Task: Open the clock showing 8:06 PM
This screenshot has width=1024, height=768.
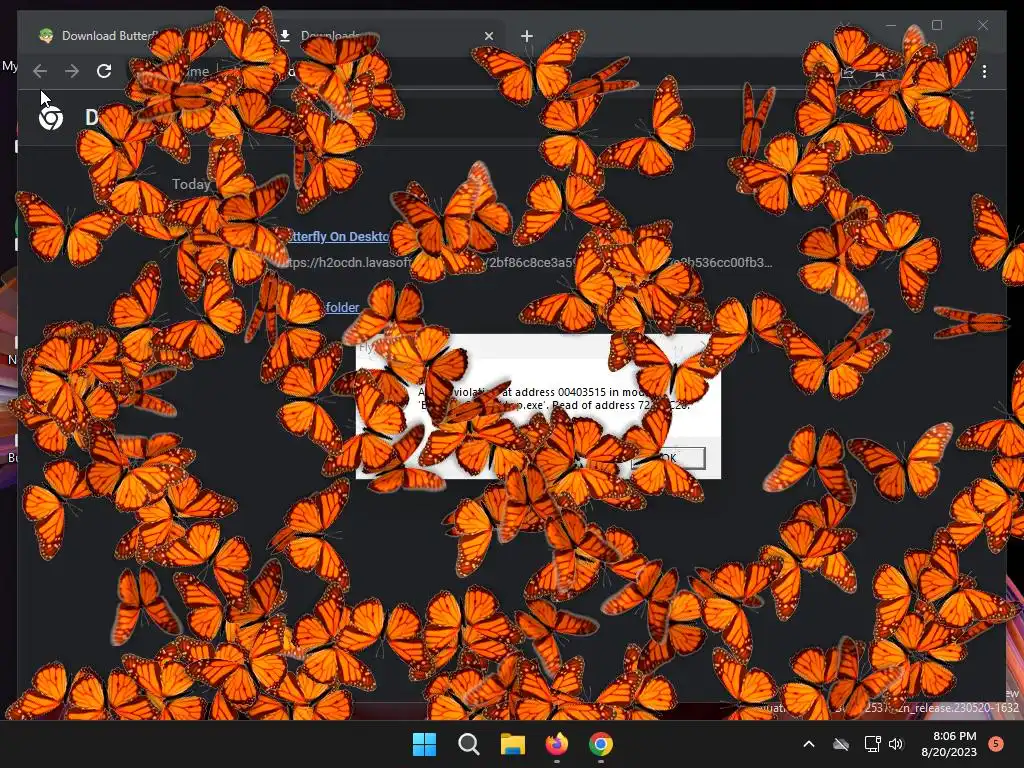Action: coord(949,744)
